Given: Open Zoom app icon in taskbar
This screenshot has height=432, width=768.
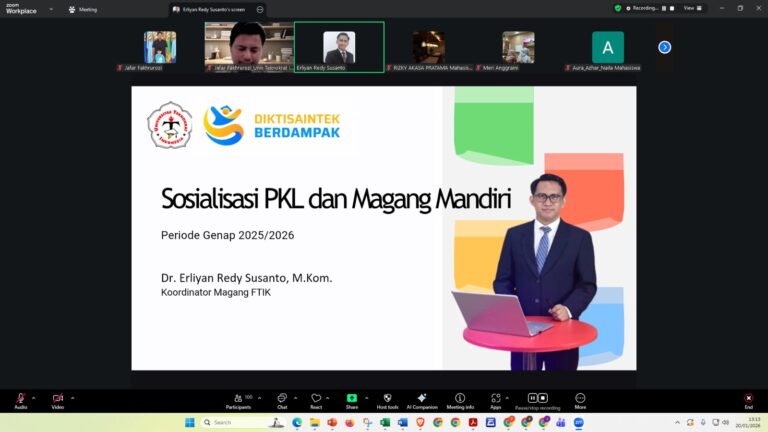Looking at the screenshot, I should [x=578, y=422].
